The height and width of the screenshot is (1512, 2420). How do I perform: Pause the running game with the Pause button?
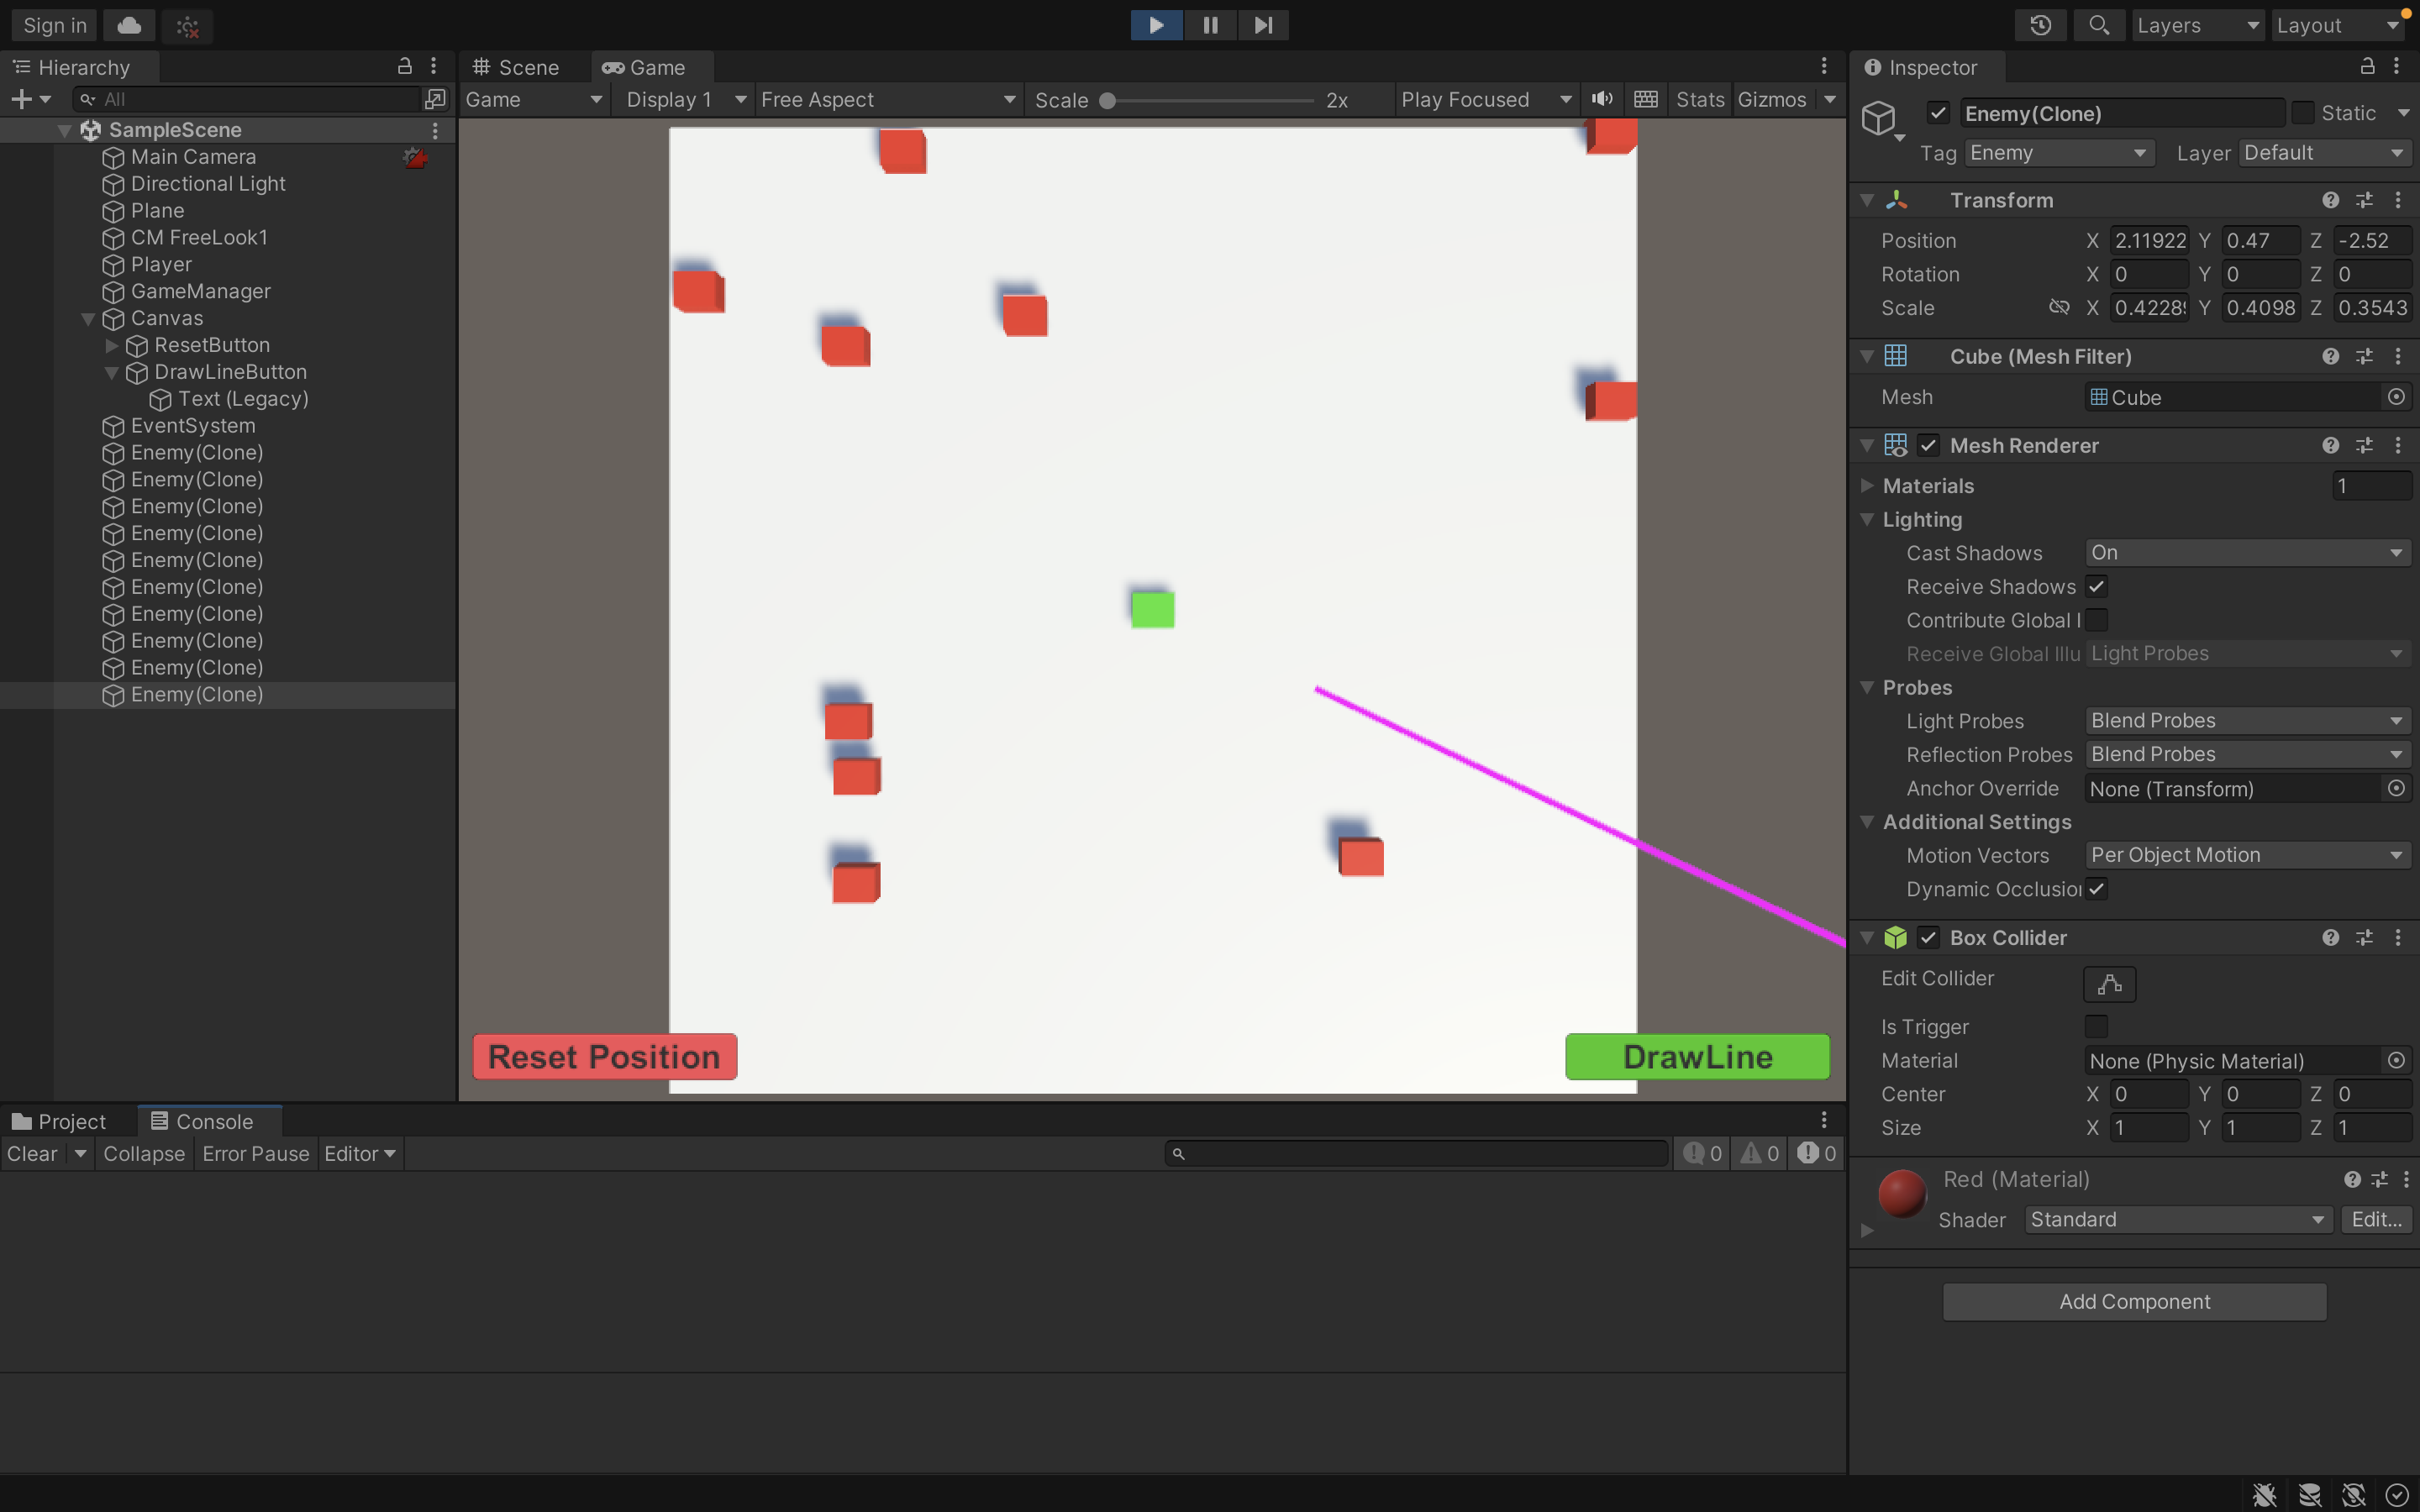[1210, 25]
